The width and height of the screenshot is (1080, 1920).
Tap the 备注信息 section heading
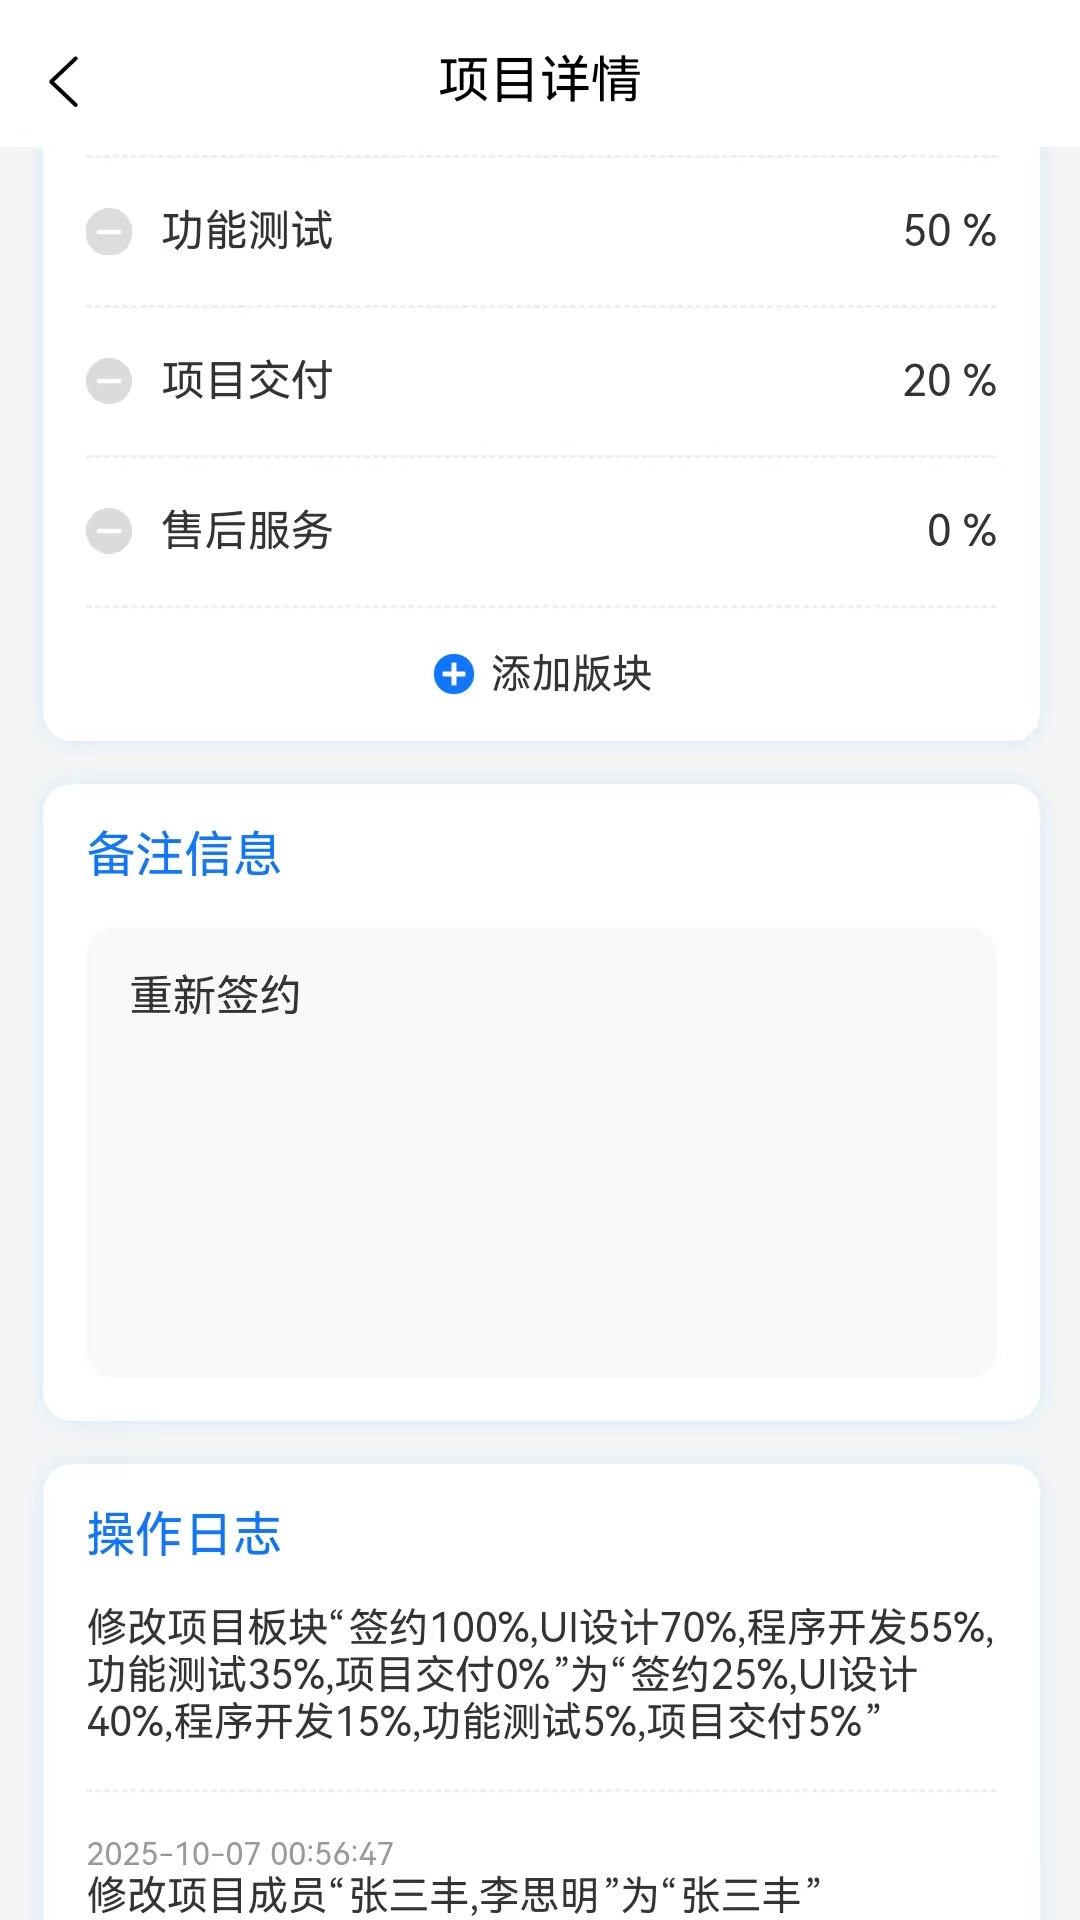[x=184, y=855]
